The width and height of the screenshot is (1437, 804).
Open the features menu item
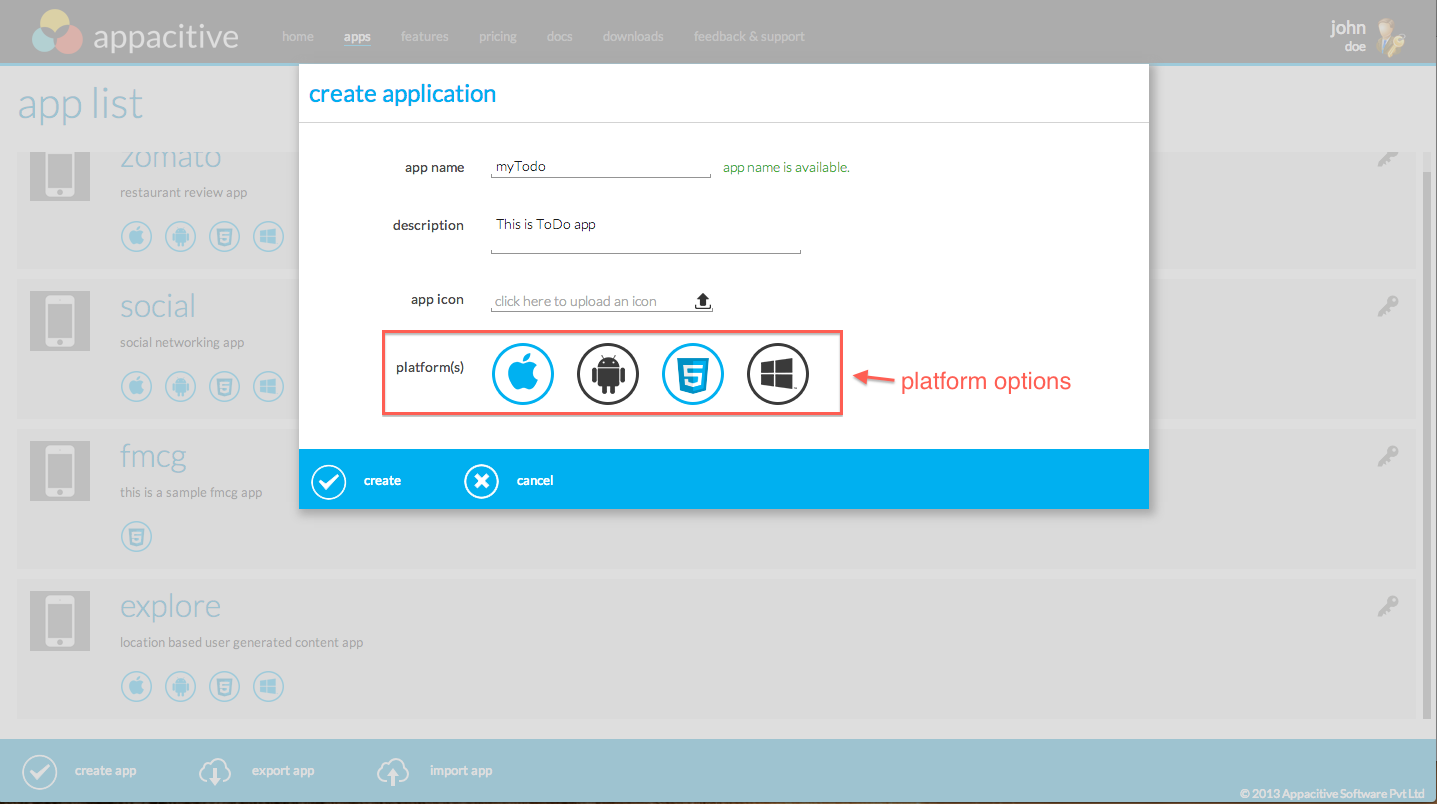[x=425, y=37]
